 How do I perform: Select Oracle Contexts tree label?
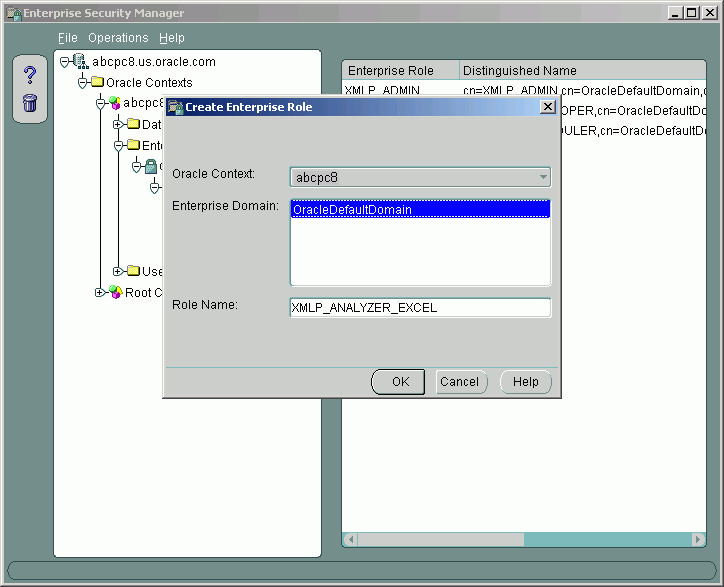(149, 83)
